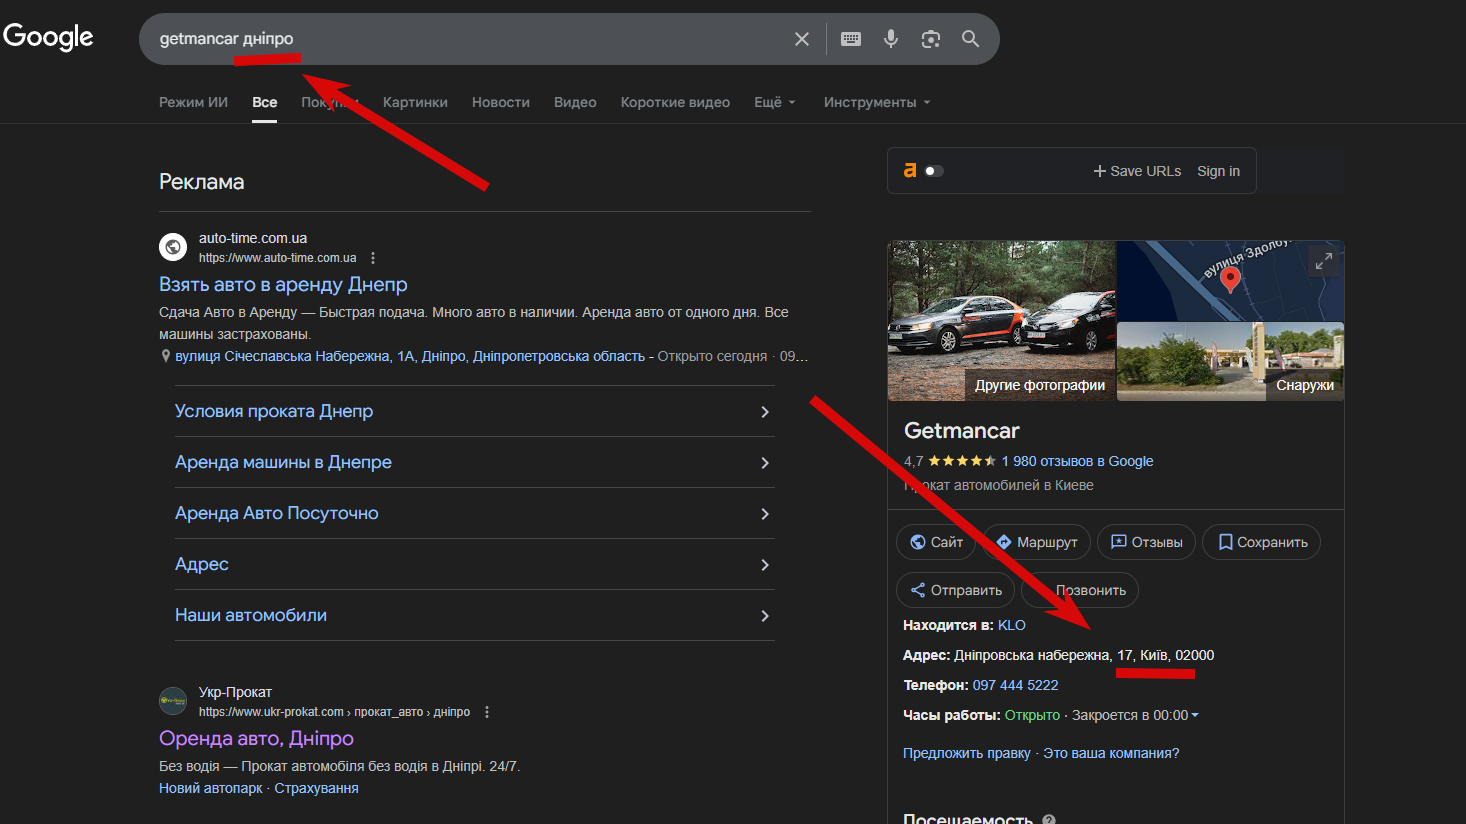This screenshot has height=824, width=1466.
Task: Clear the search box text
Action: click(802, 39)
